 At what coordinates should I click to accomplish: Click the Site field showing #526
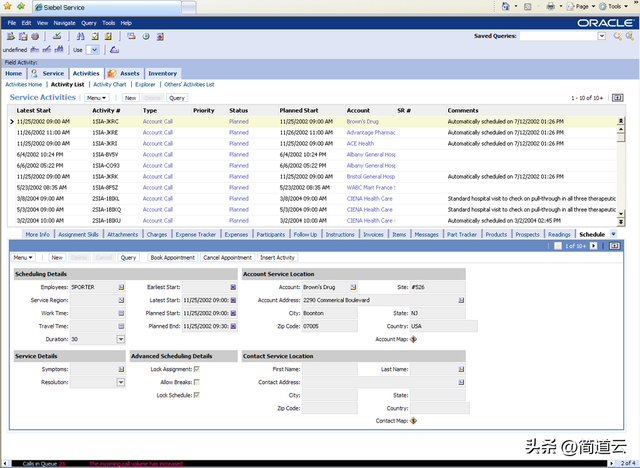(438, 287)
